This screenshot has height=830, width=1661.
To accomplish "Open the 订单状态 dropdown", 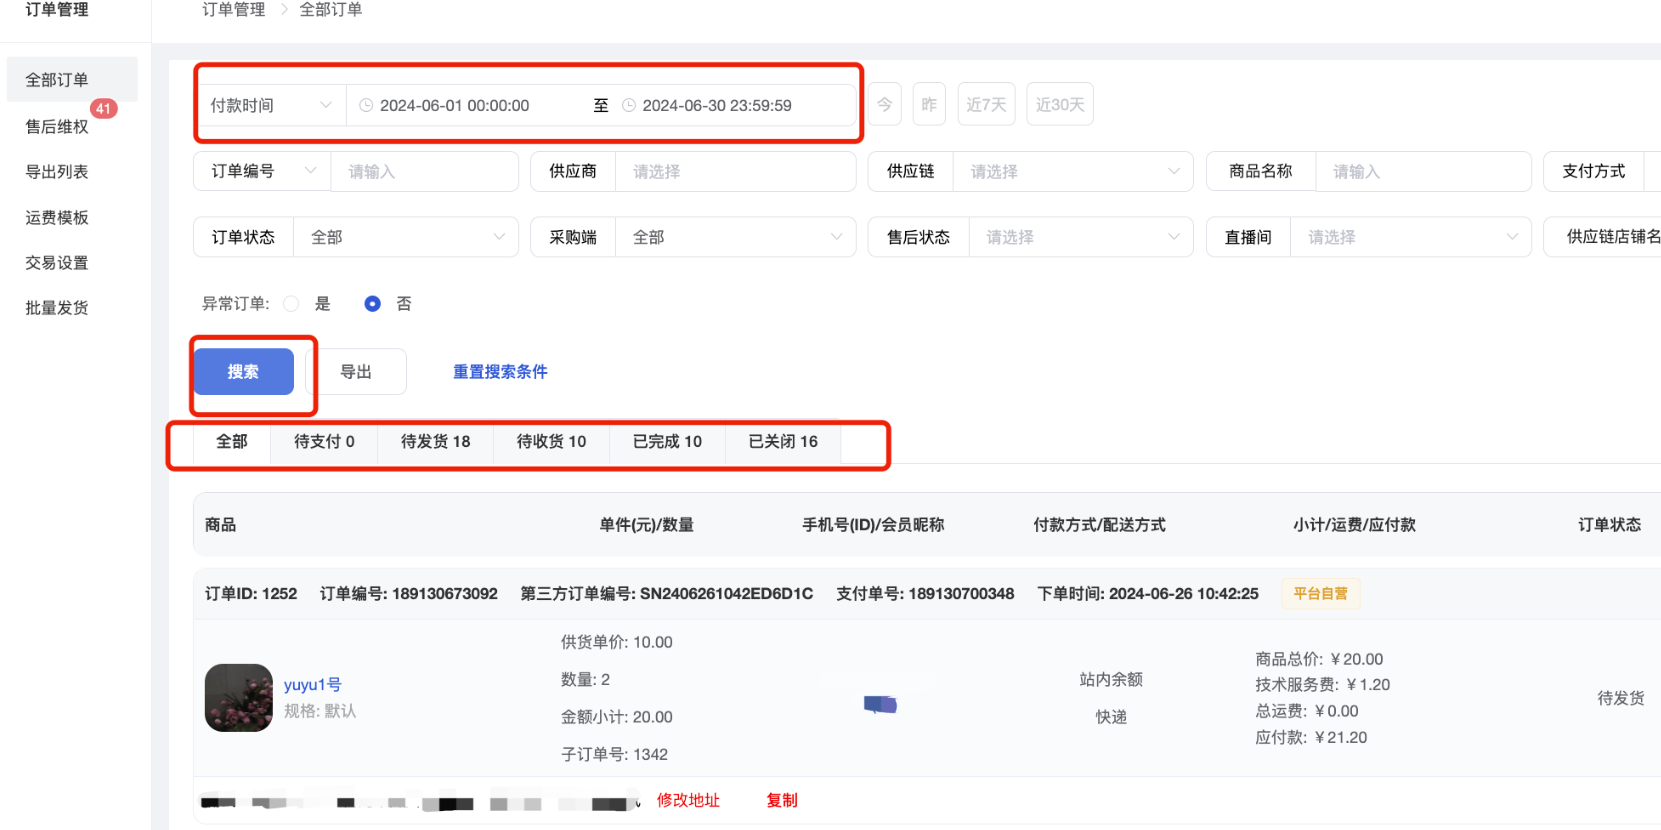I will tap(405, 237).
